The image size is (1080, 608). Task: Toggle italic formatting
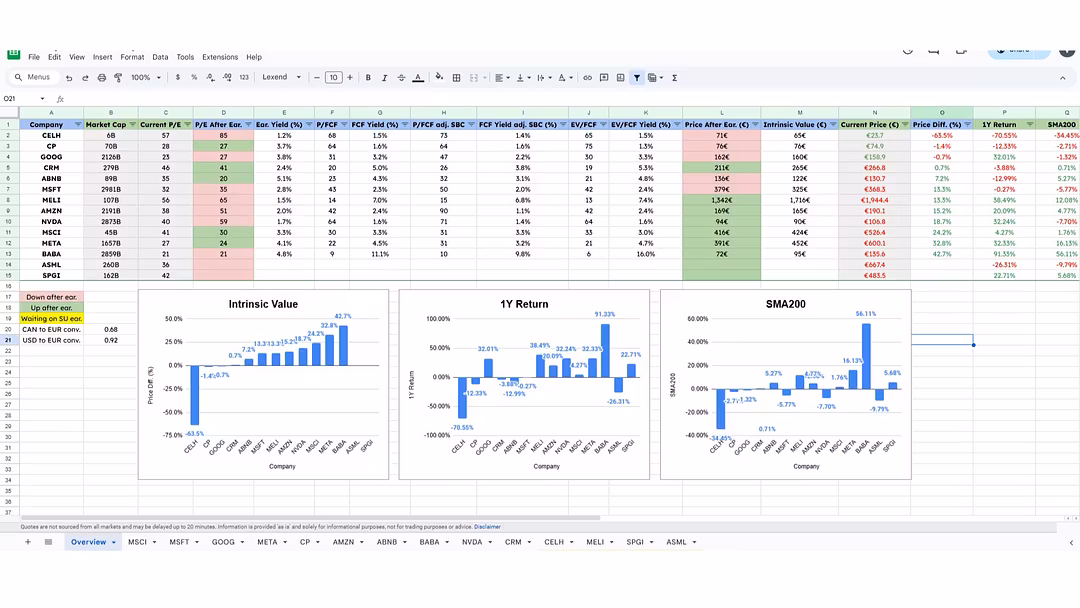click(x=384, y=77)
